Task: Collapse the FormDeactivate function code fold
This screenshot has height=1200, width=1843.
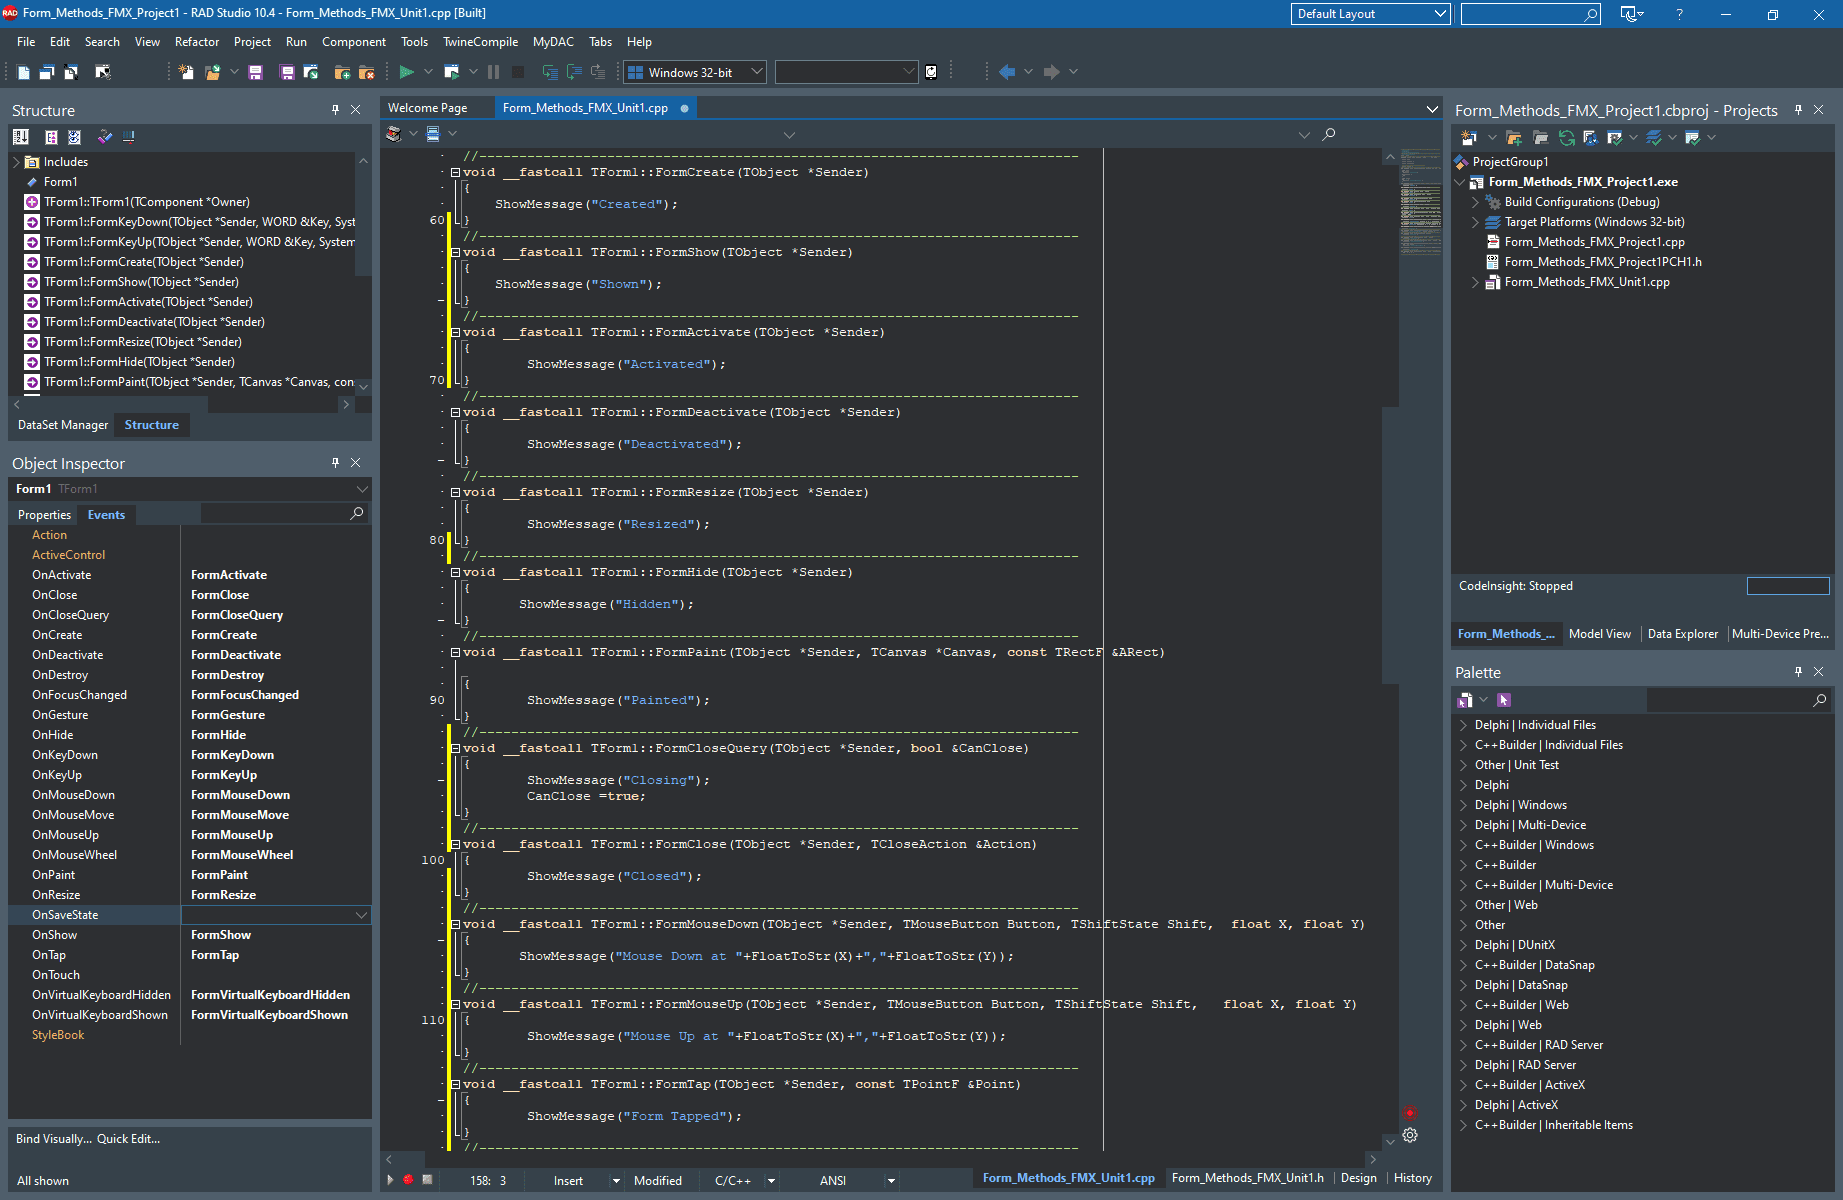Action: coord(455,412)
